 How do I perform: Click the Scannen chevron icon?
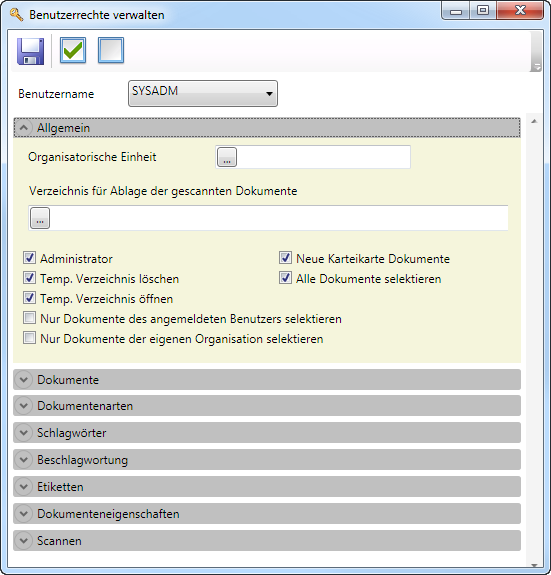pyautogui.click(x=24, y=541)
